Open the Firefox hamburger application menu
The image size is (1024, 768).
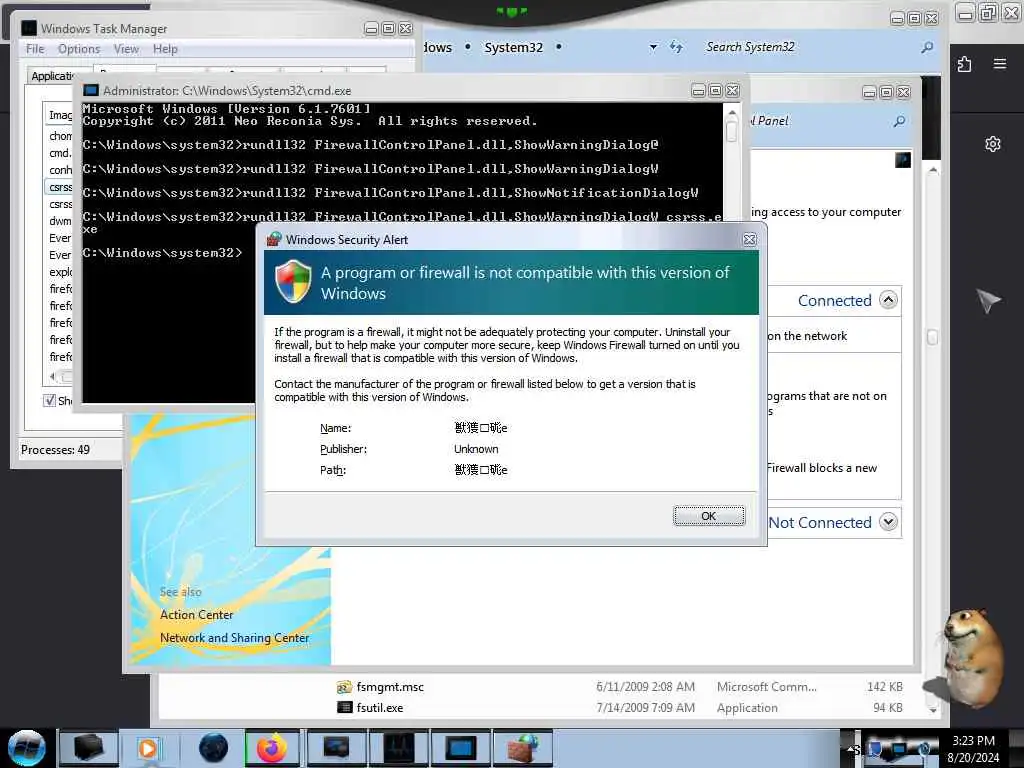click(x=999, y=63)
